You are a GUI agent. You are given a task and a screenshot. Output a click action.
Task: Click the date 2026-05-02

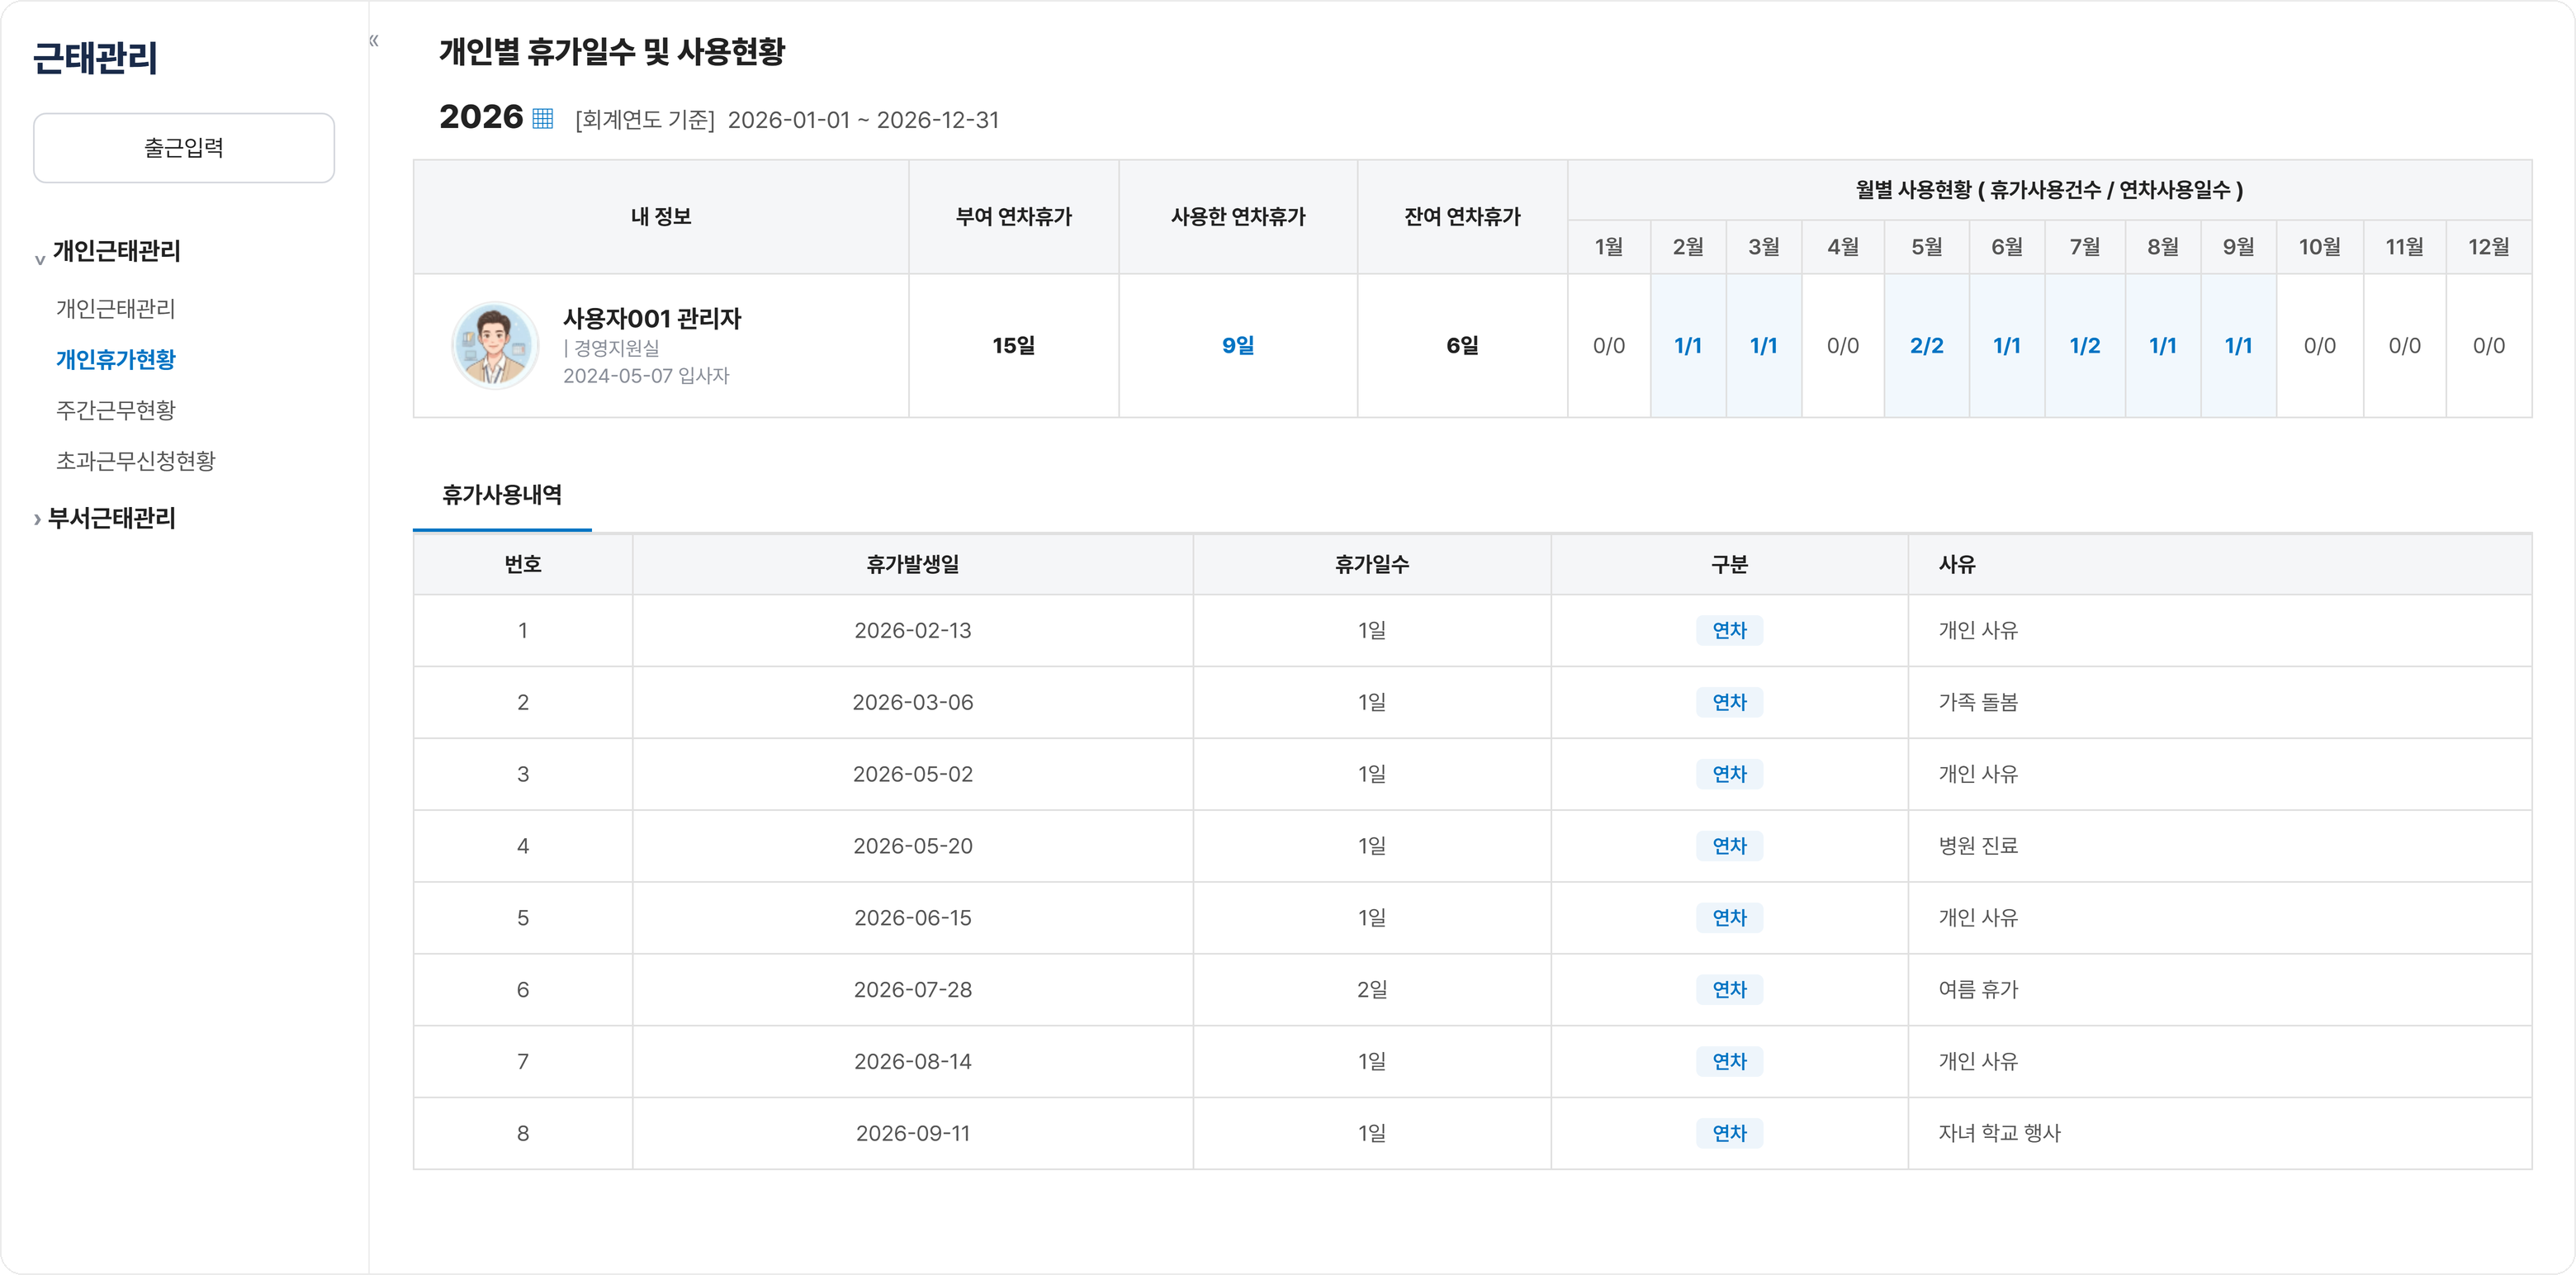[913, 775]
